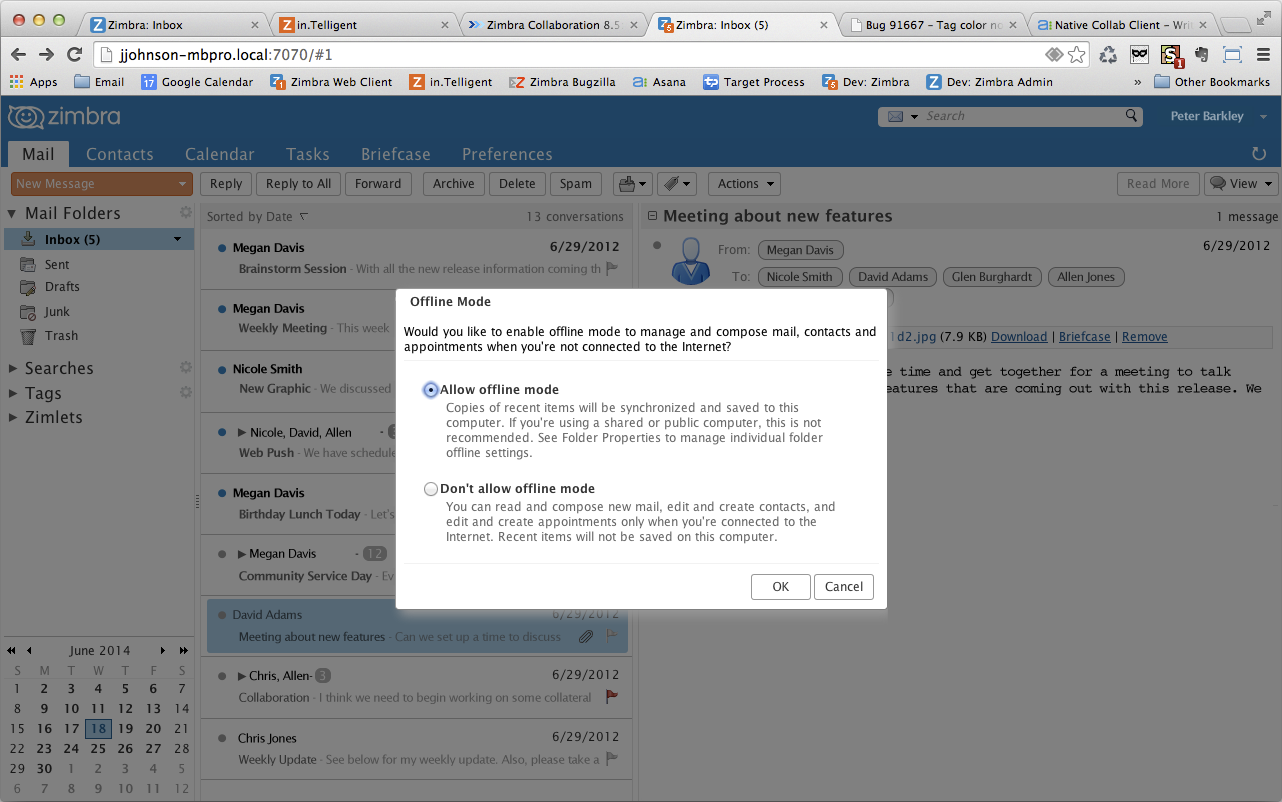Open the move-to-folder icon menu
The width and height of the screenshot is (1282, 802).
(632, 184)
